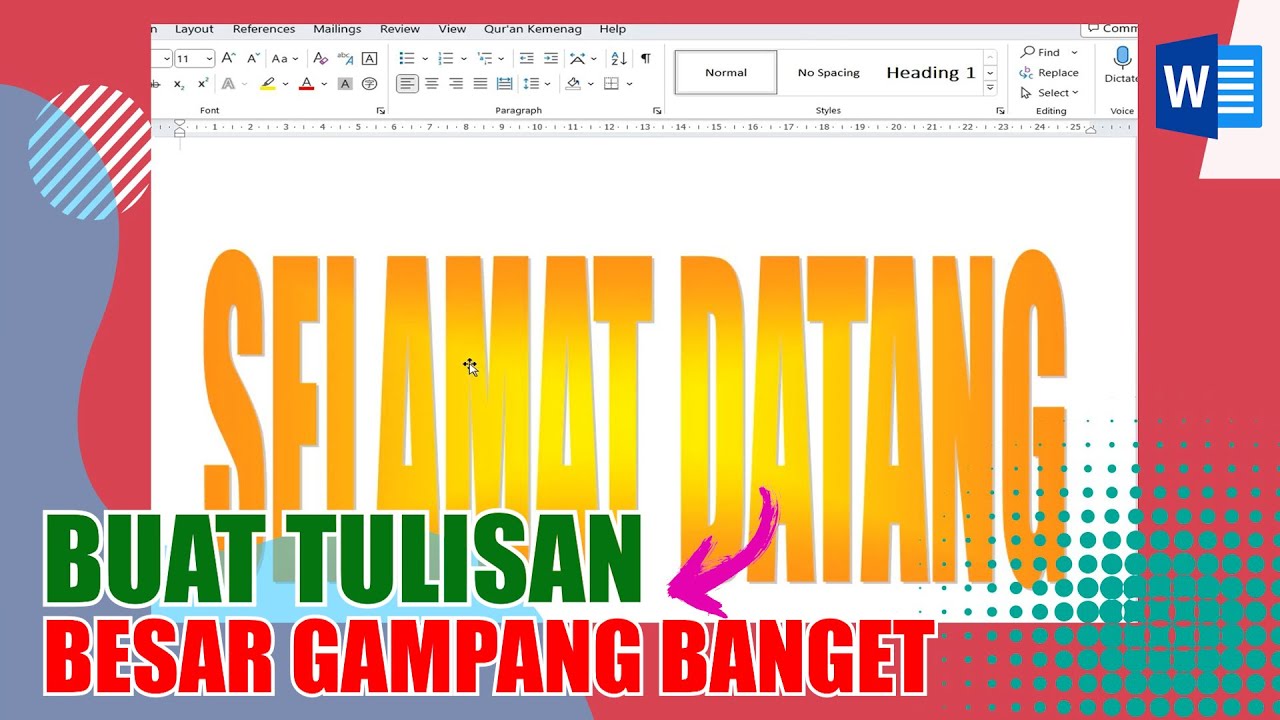The width and height of the screenshot is (1280, 720).
Task: Toggle character shading
Action: point(345,84)
